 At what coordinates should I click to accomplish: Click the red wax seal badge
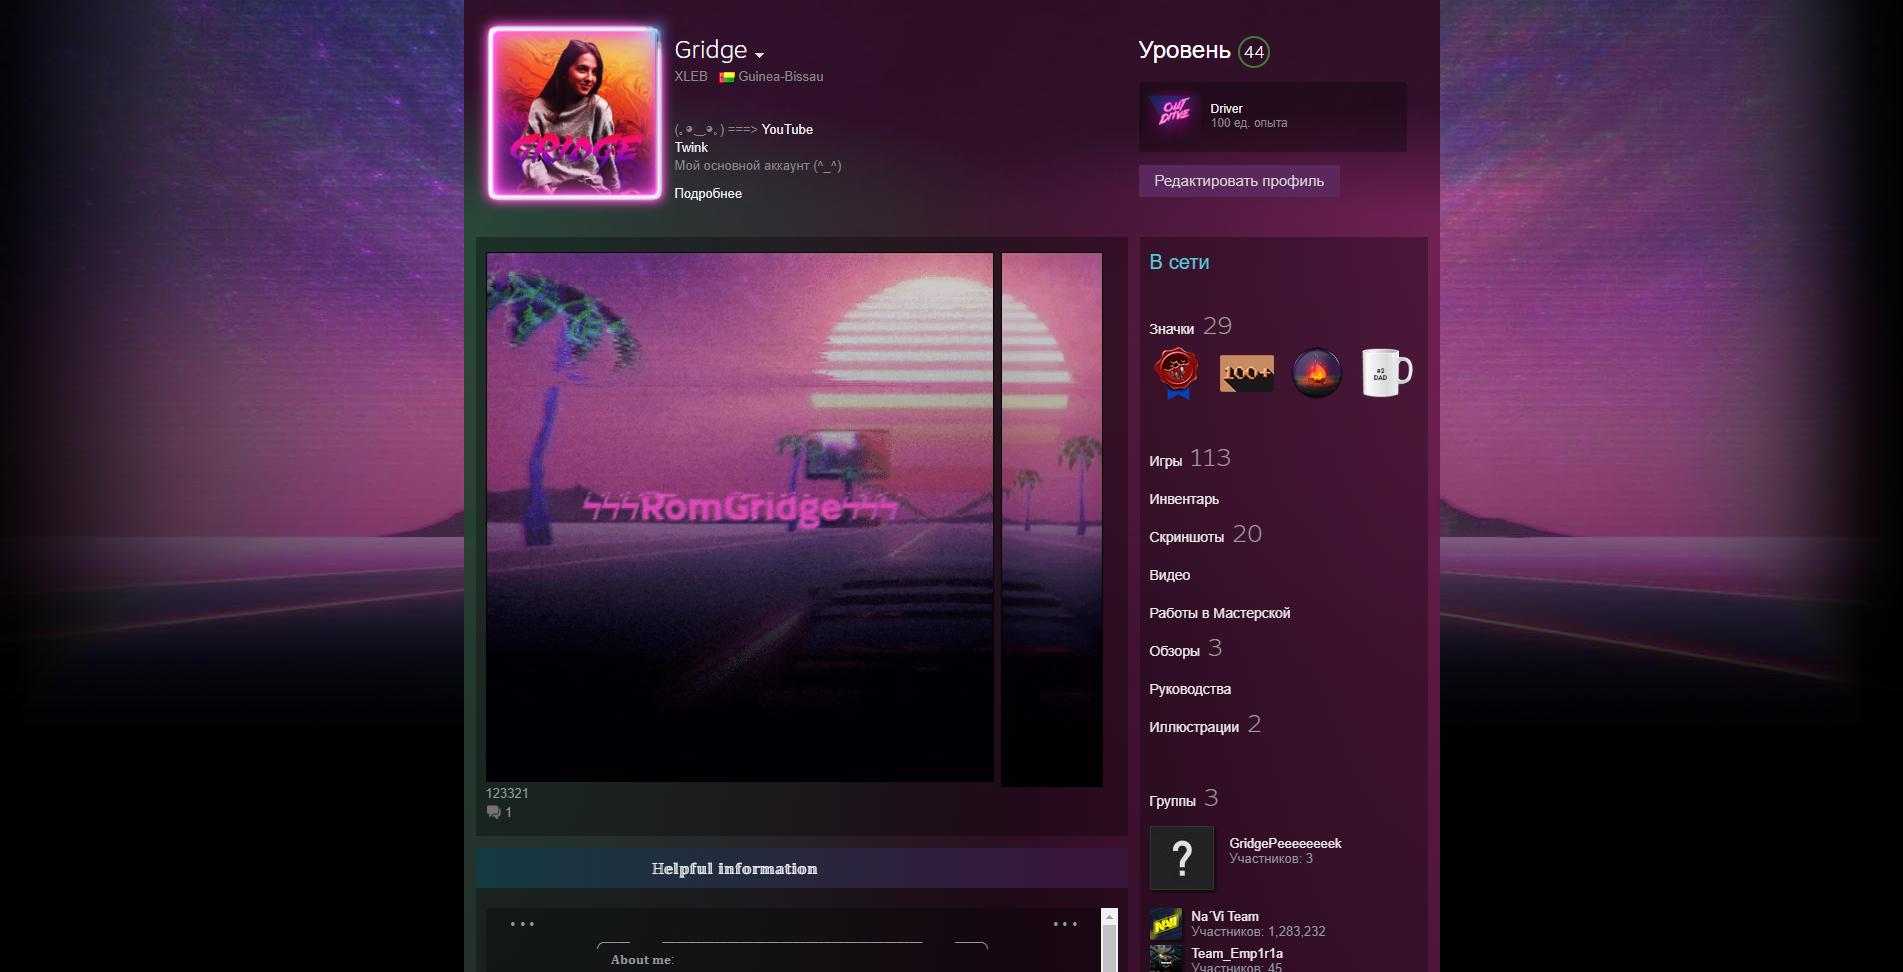click(x=1177, y=373)
